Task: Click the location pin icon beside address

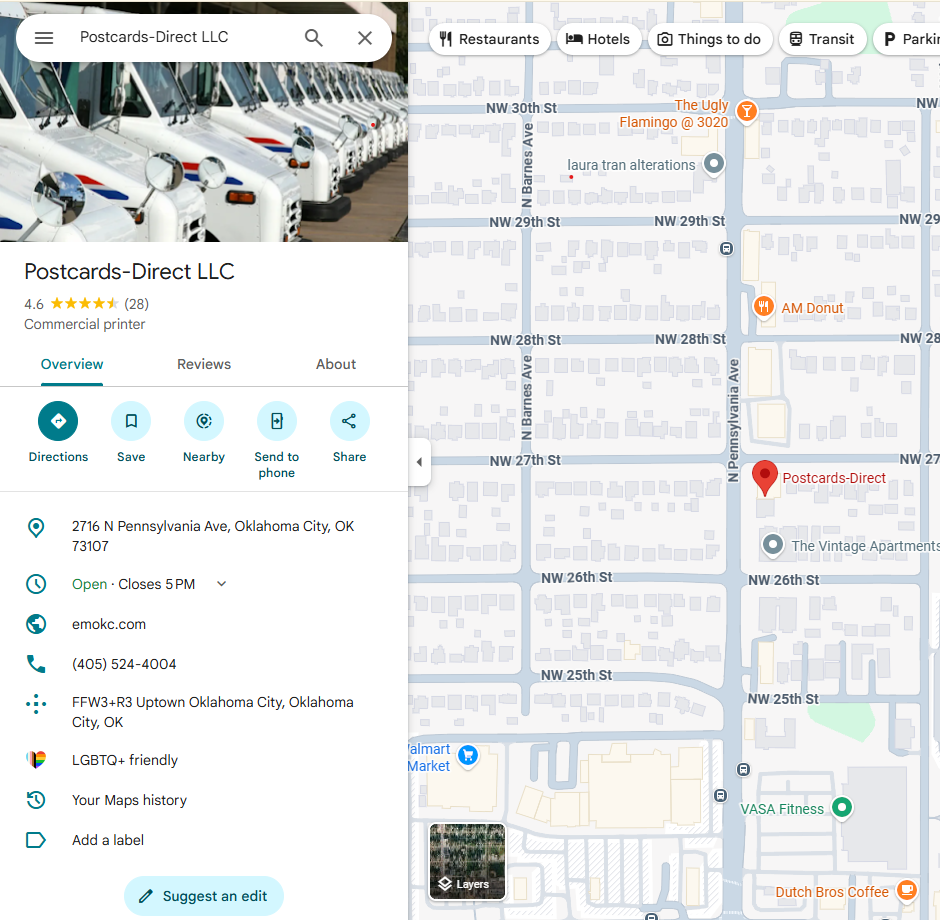Action: pos(36,527)
